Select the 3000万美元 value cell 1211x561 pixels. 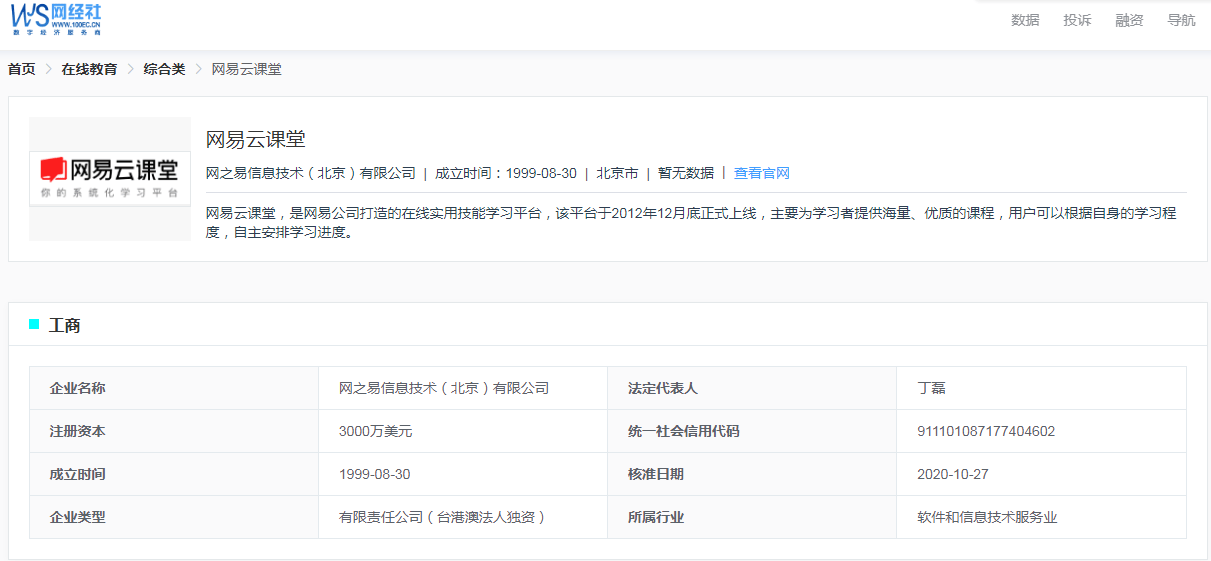tap(463, 431)
